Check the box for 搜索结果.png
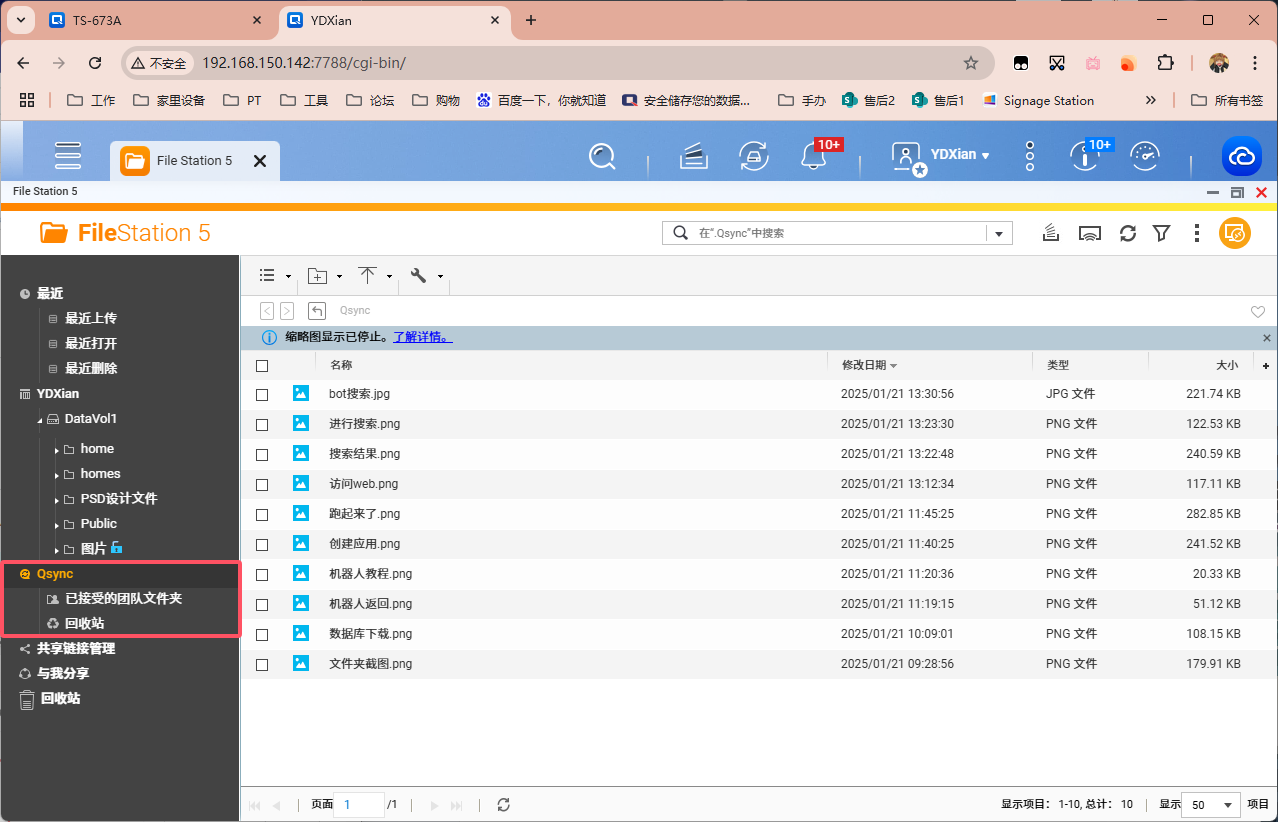 [x=262, y=455]
